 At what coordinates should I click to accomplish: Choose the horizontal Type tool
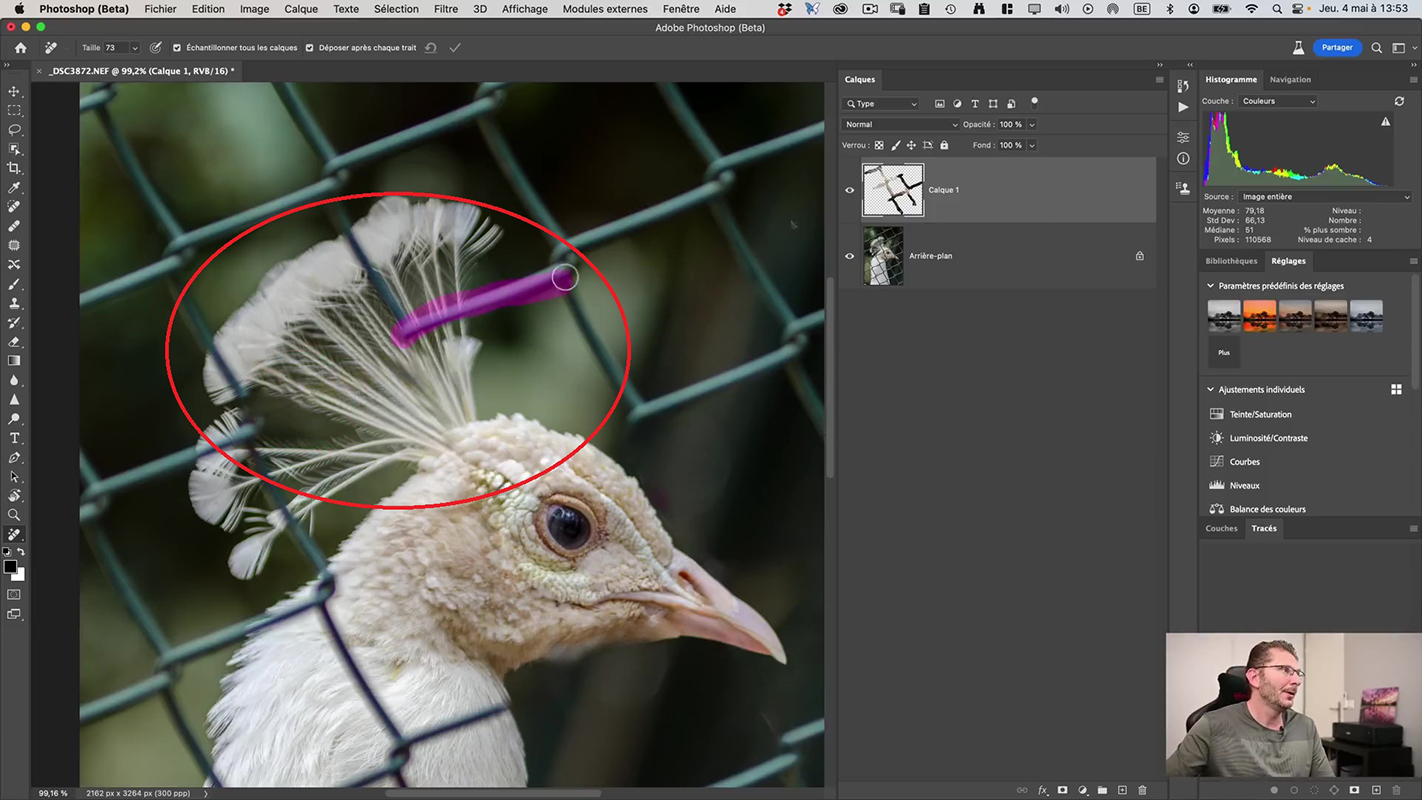(14, 438)
